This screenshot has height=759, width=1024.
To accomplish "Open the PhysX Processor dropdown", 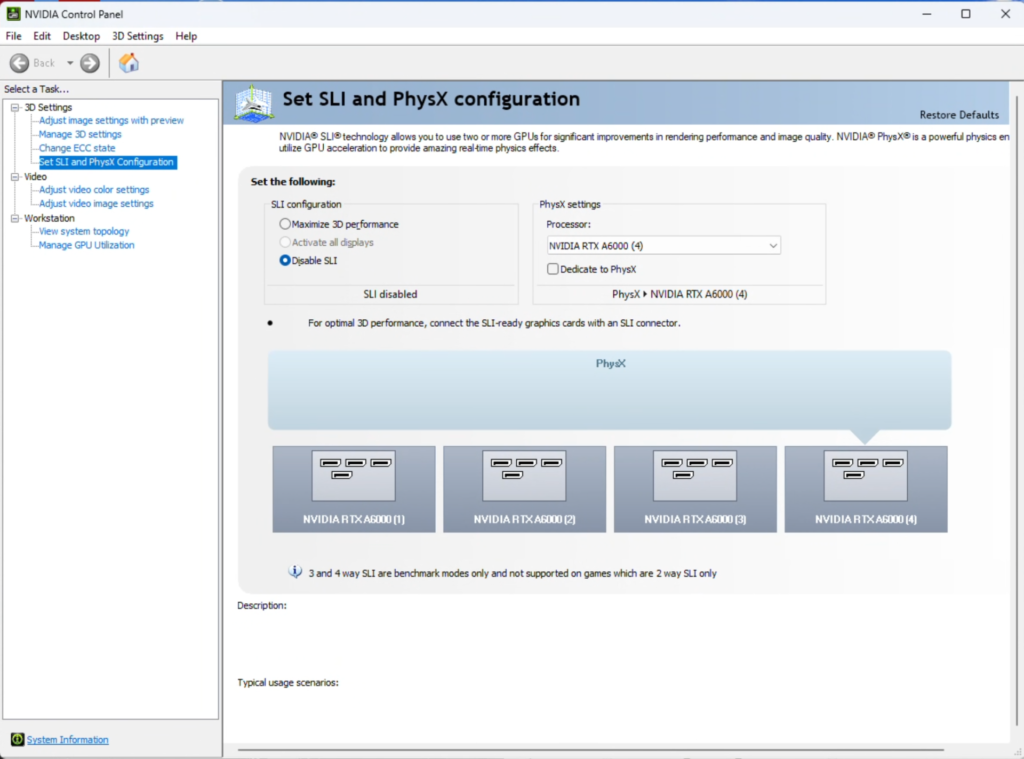I will tap(663, 245).
